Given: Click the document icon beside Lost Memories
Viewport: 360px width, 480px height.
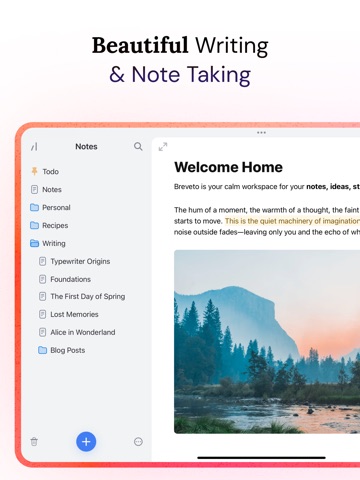Looking at the screenshot, I should [42, 314].
